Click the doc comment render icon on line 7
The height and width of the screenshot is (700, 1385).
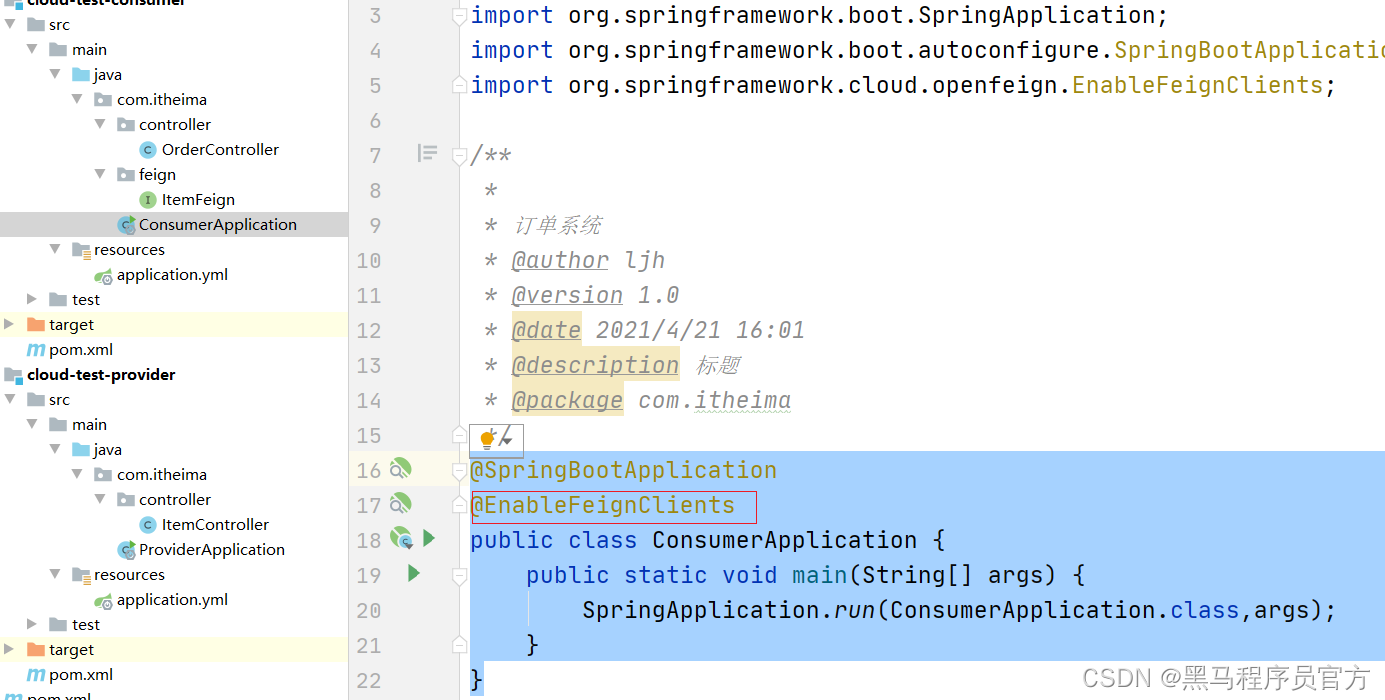pos(428,154)
